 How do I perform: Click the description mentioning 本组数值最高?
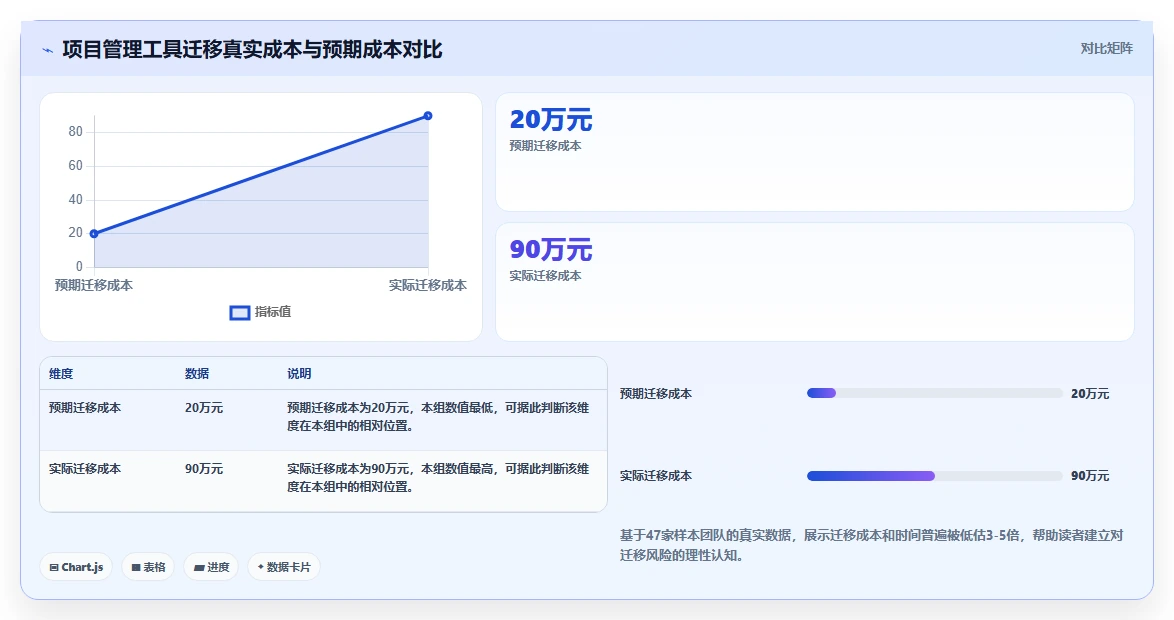[x=438, y=478]
